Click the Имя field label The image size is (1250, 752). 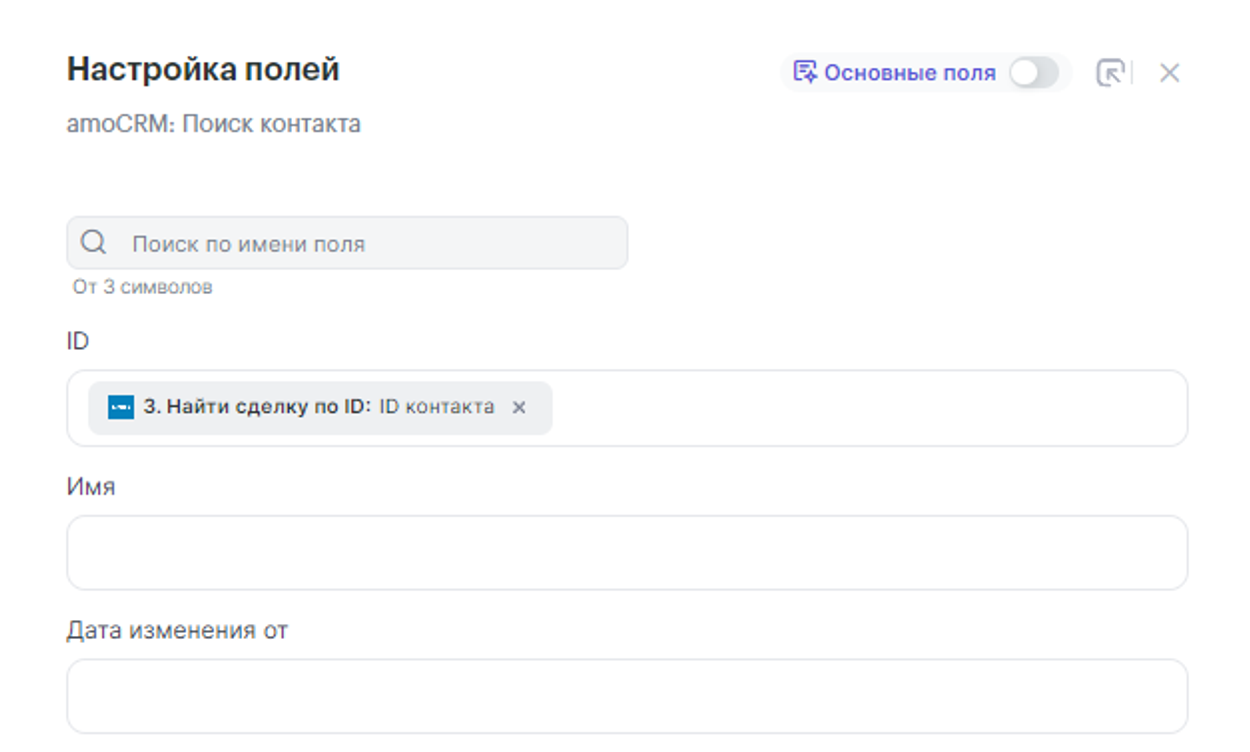[x=91, y=487]
